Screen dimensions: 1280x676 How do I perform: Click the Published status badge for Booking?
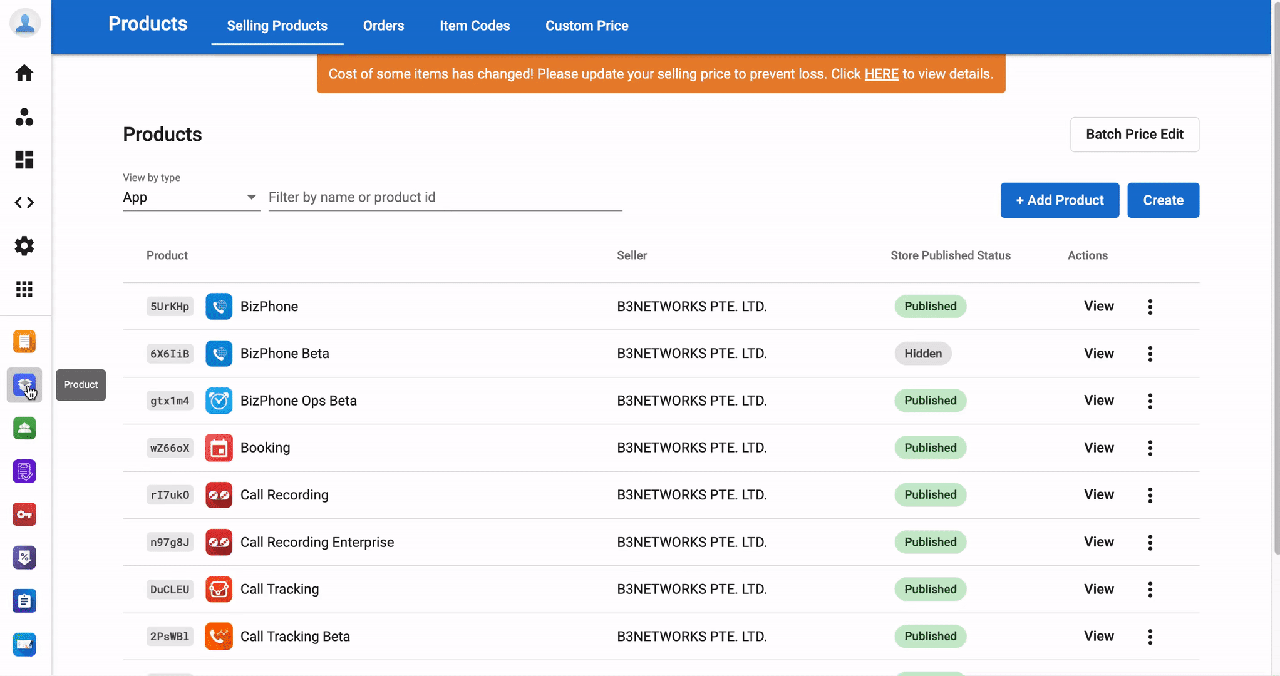(x=930, y=448)
